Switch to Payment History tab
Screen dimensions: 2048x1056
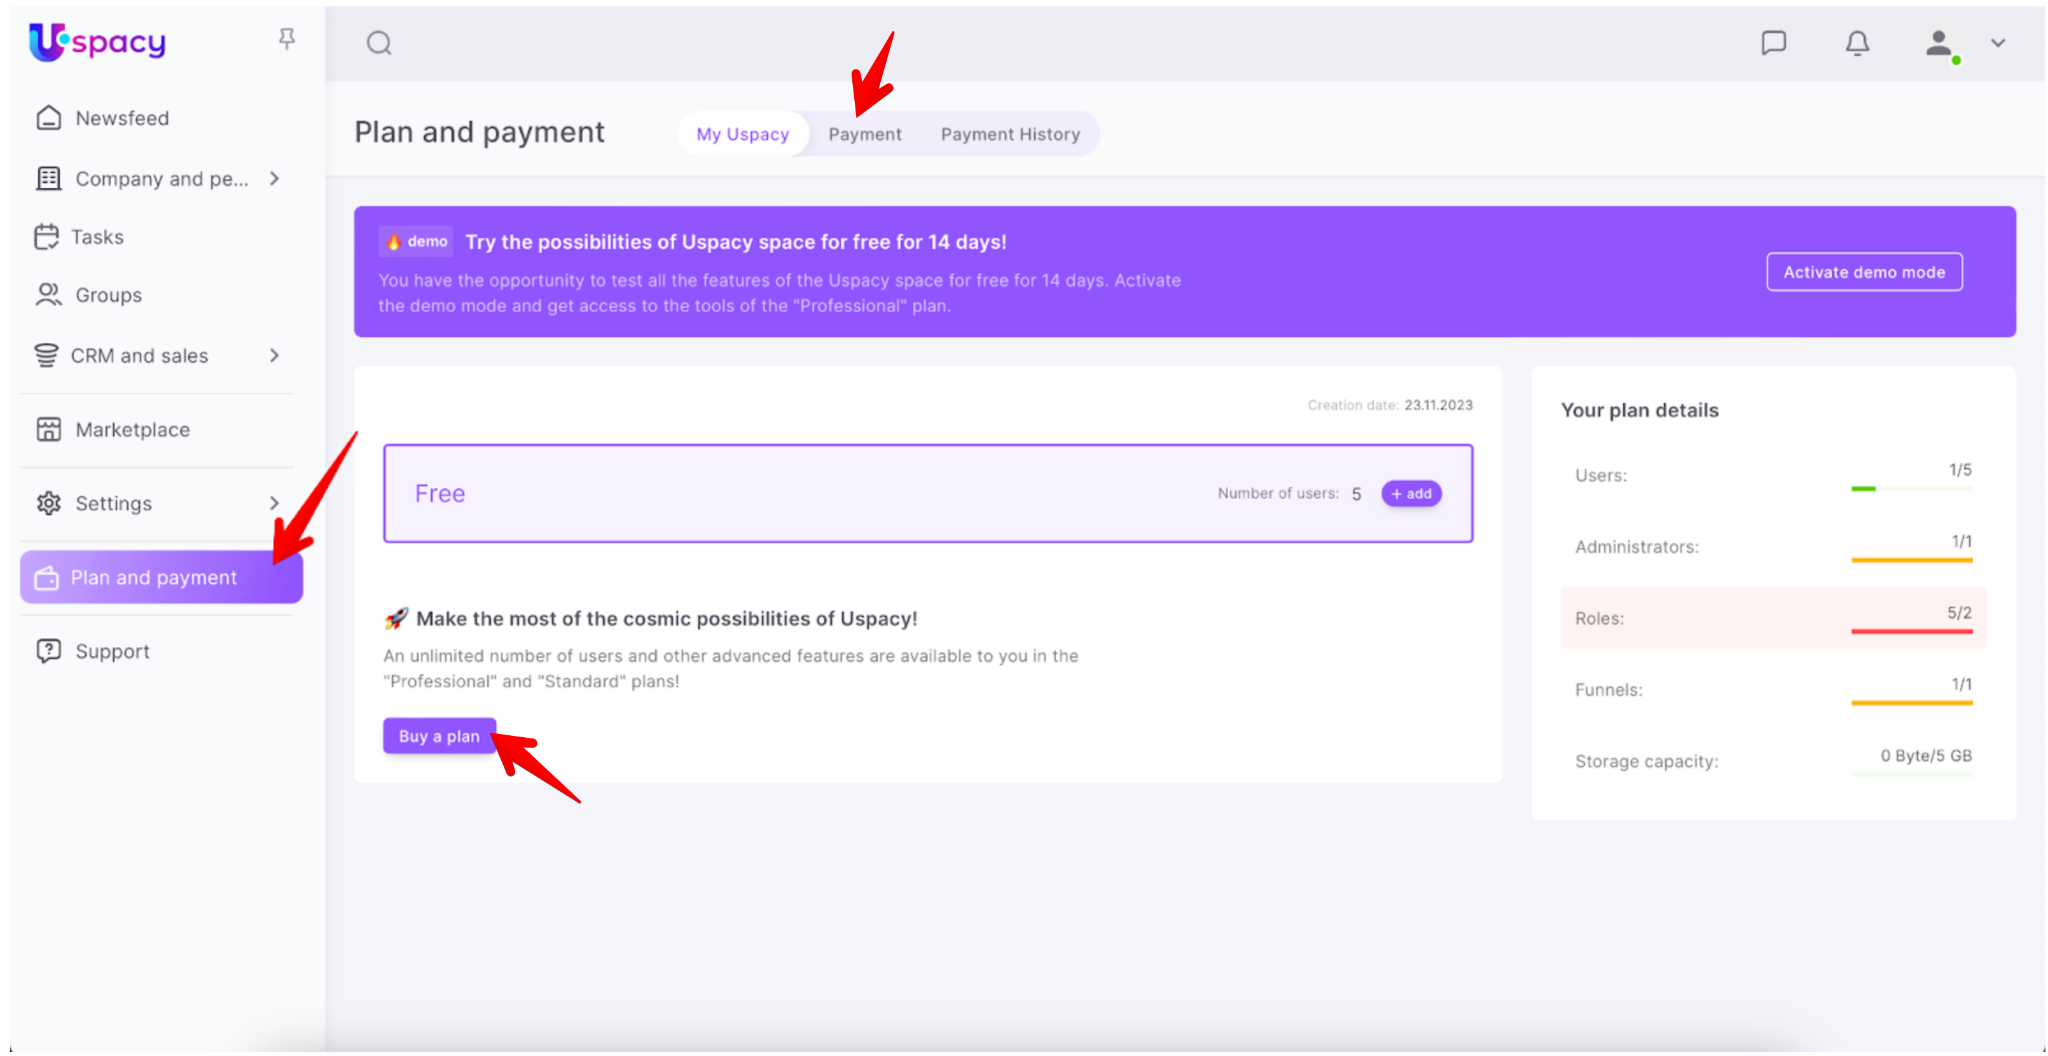1010,134
